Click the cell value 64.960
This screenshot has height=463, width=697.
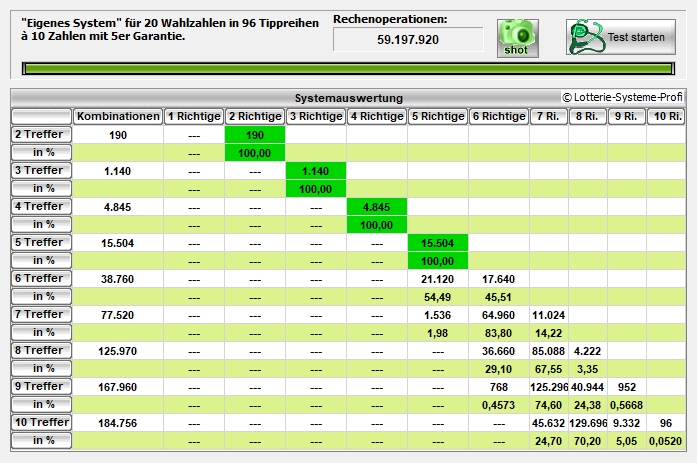(498, 315)
